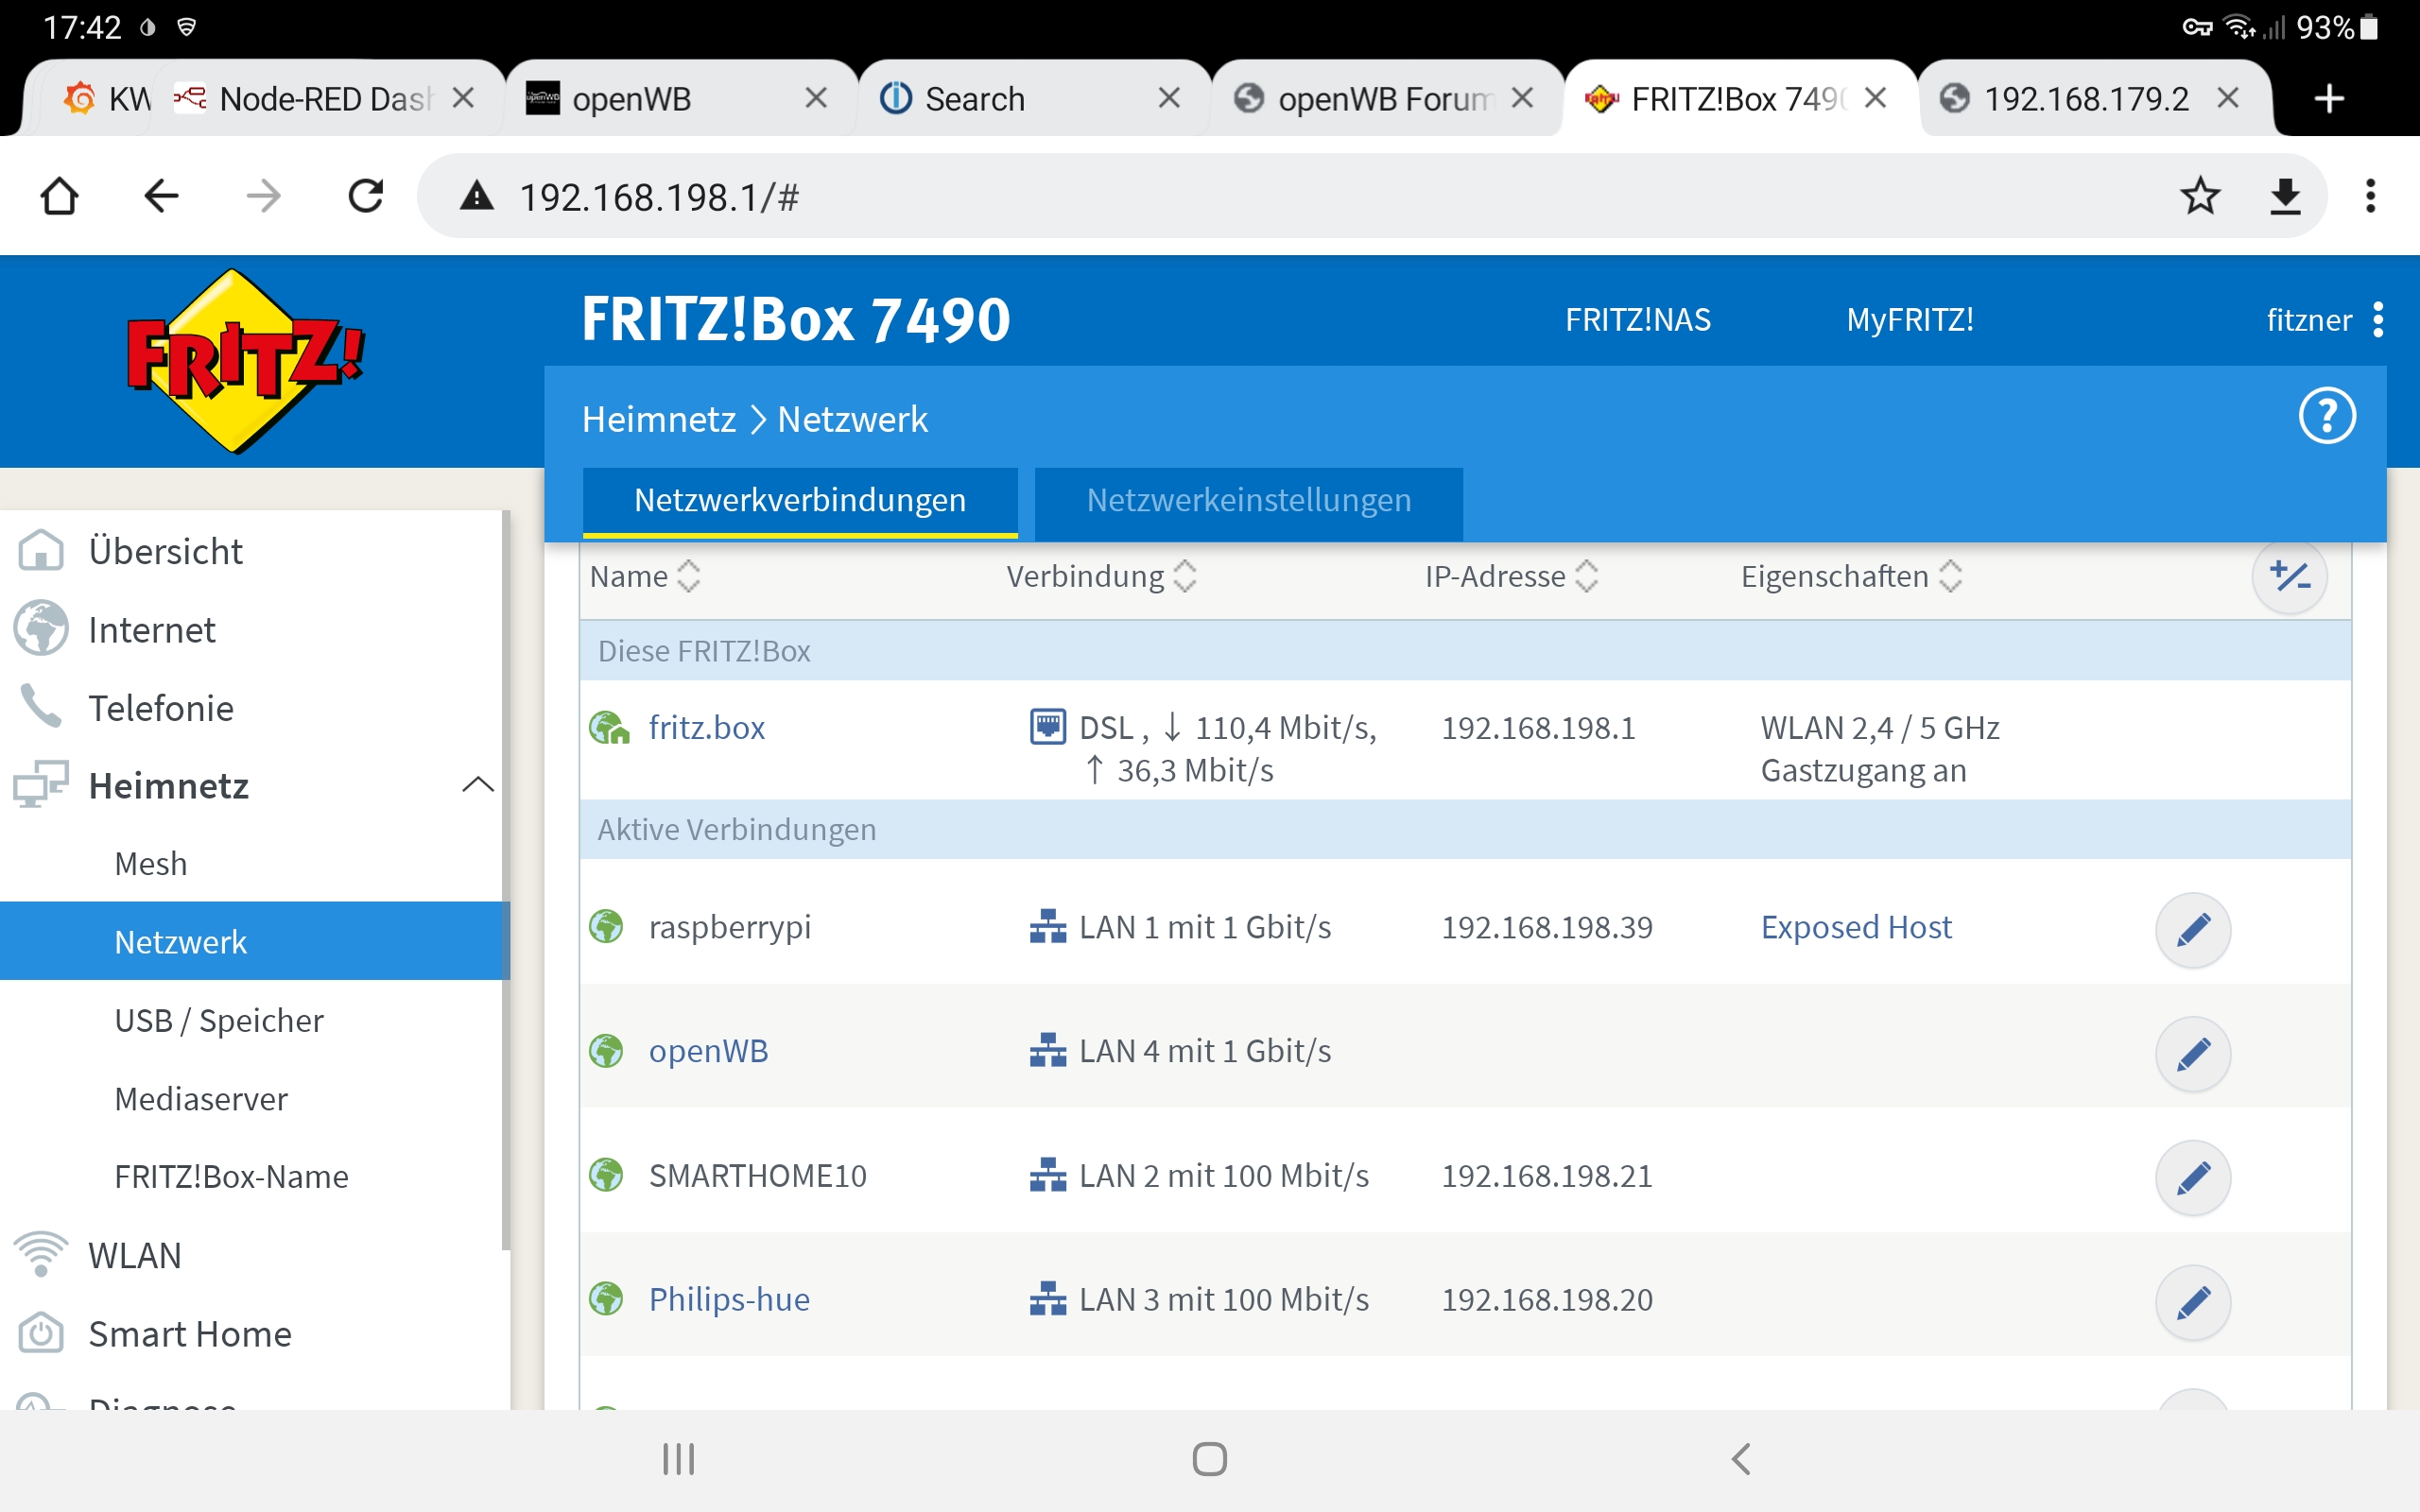Close the Node-RED Dashboard browser tab
The height and width of the screenshot is (1512, 2420).
(x=463, y=98)
